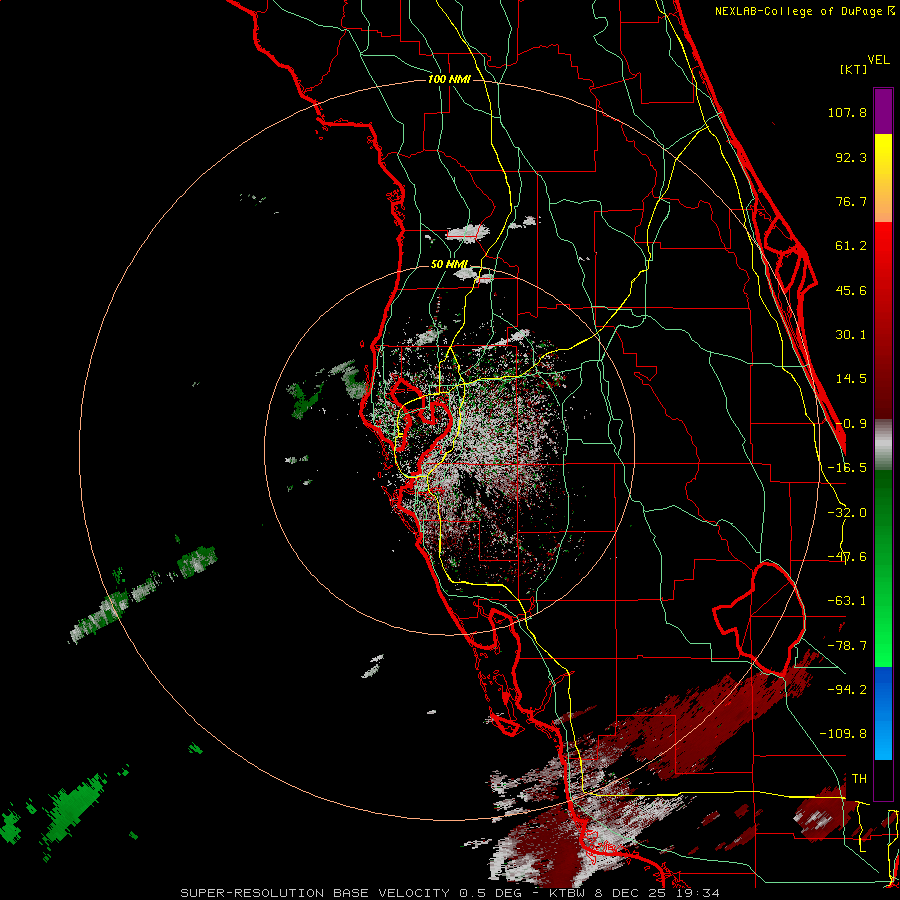900x900 pixels.
Task: Click the 107.8 velocity scale value
Action: click(847, 112)
